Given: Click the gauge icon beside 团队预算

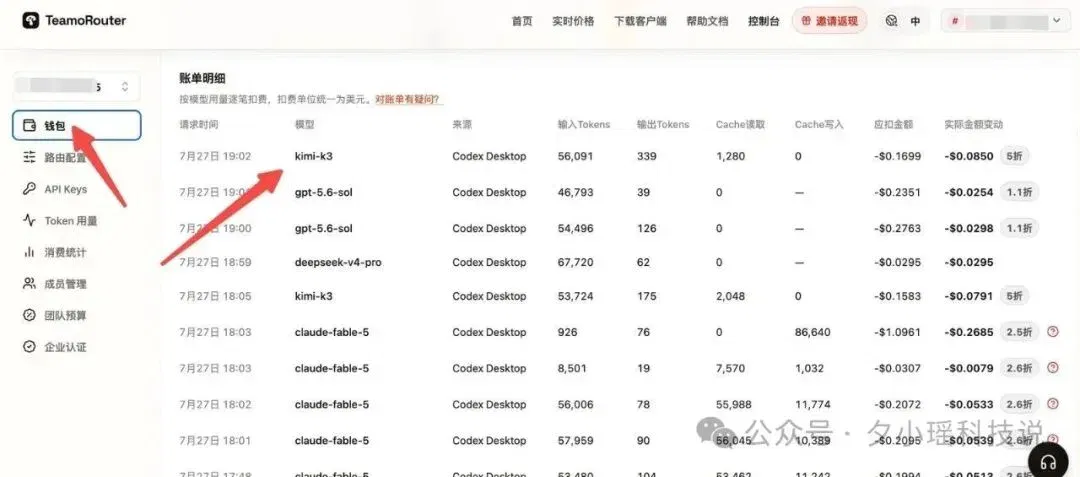Looking at the screenshot, I should point(30,315).
